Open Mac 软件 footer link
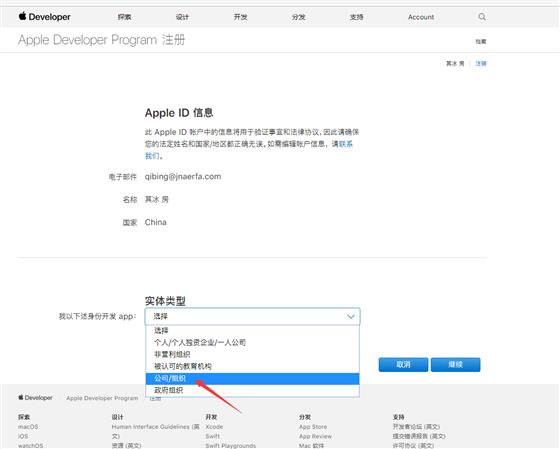560x449 pixels. click(x=312, y=445)
